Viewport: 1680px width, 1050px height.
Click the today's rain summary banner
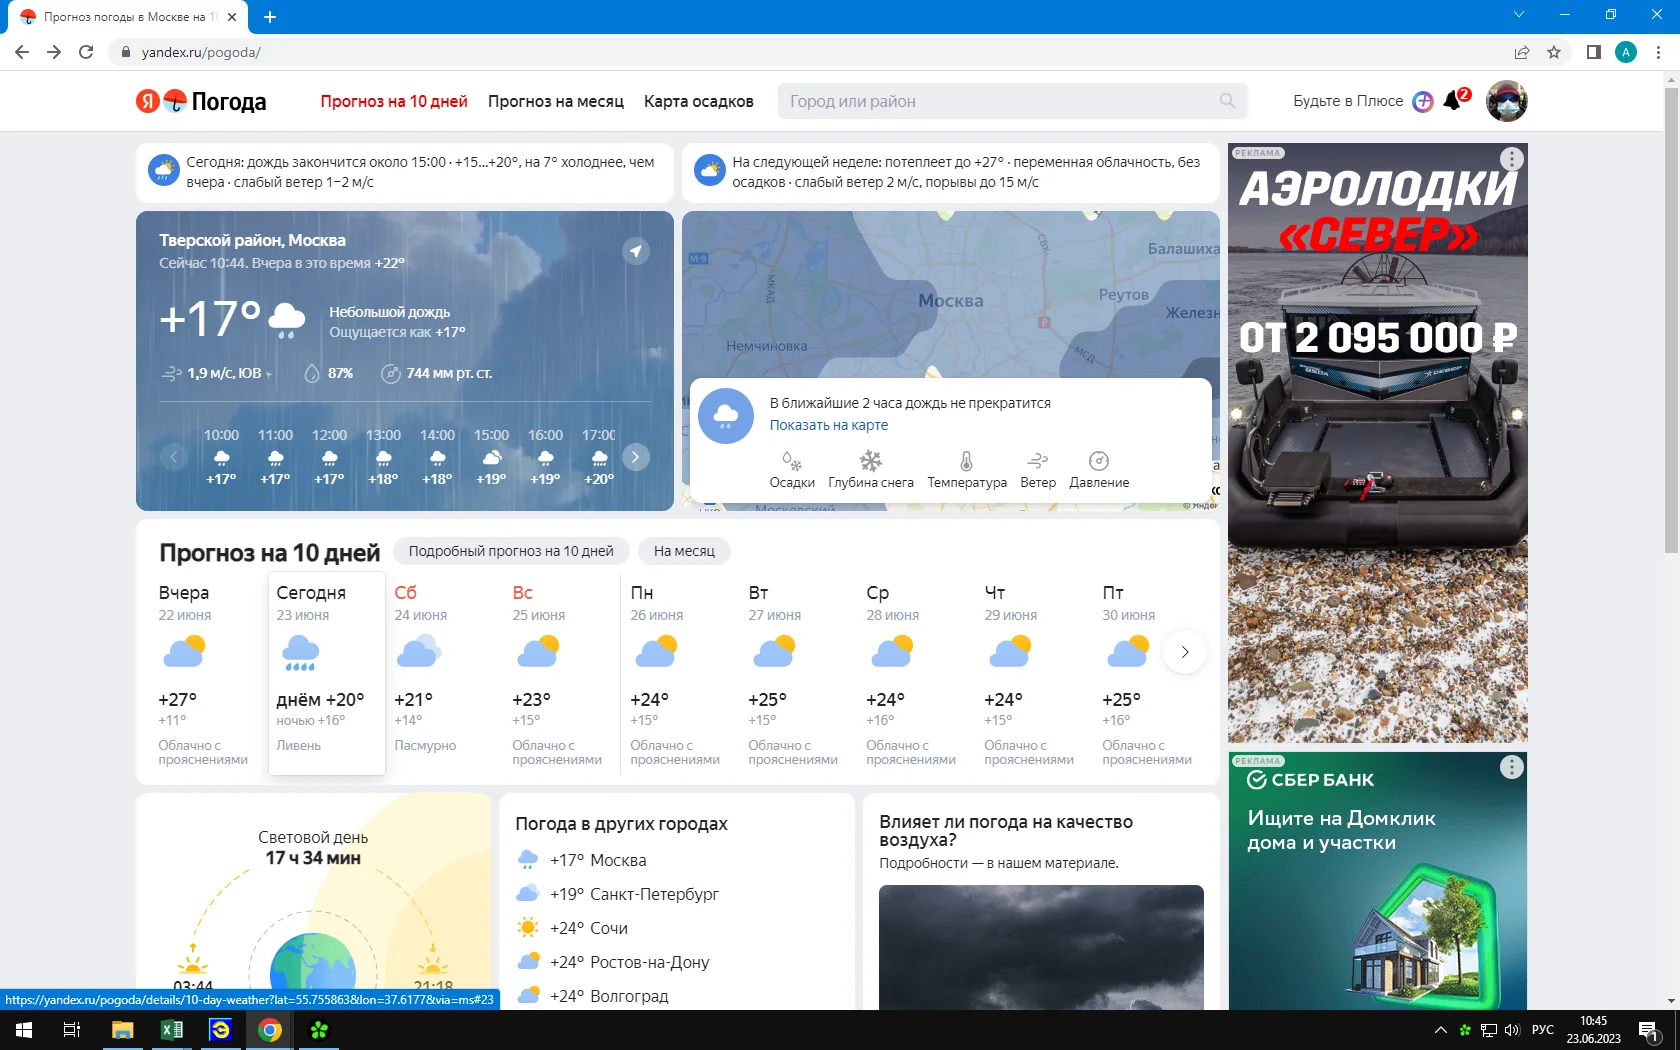pos(405,172)
